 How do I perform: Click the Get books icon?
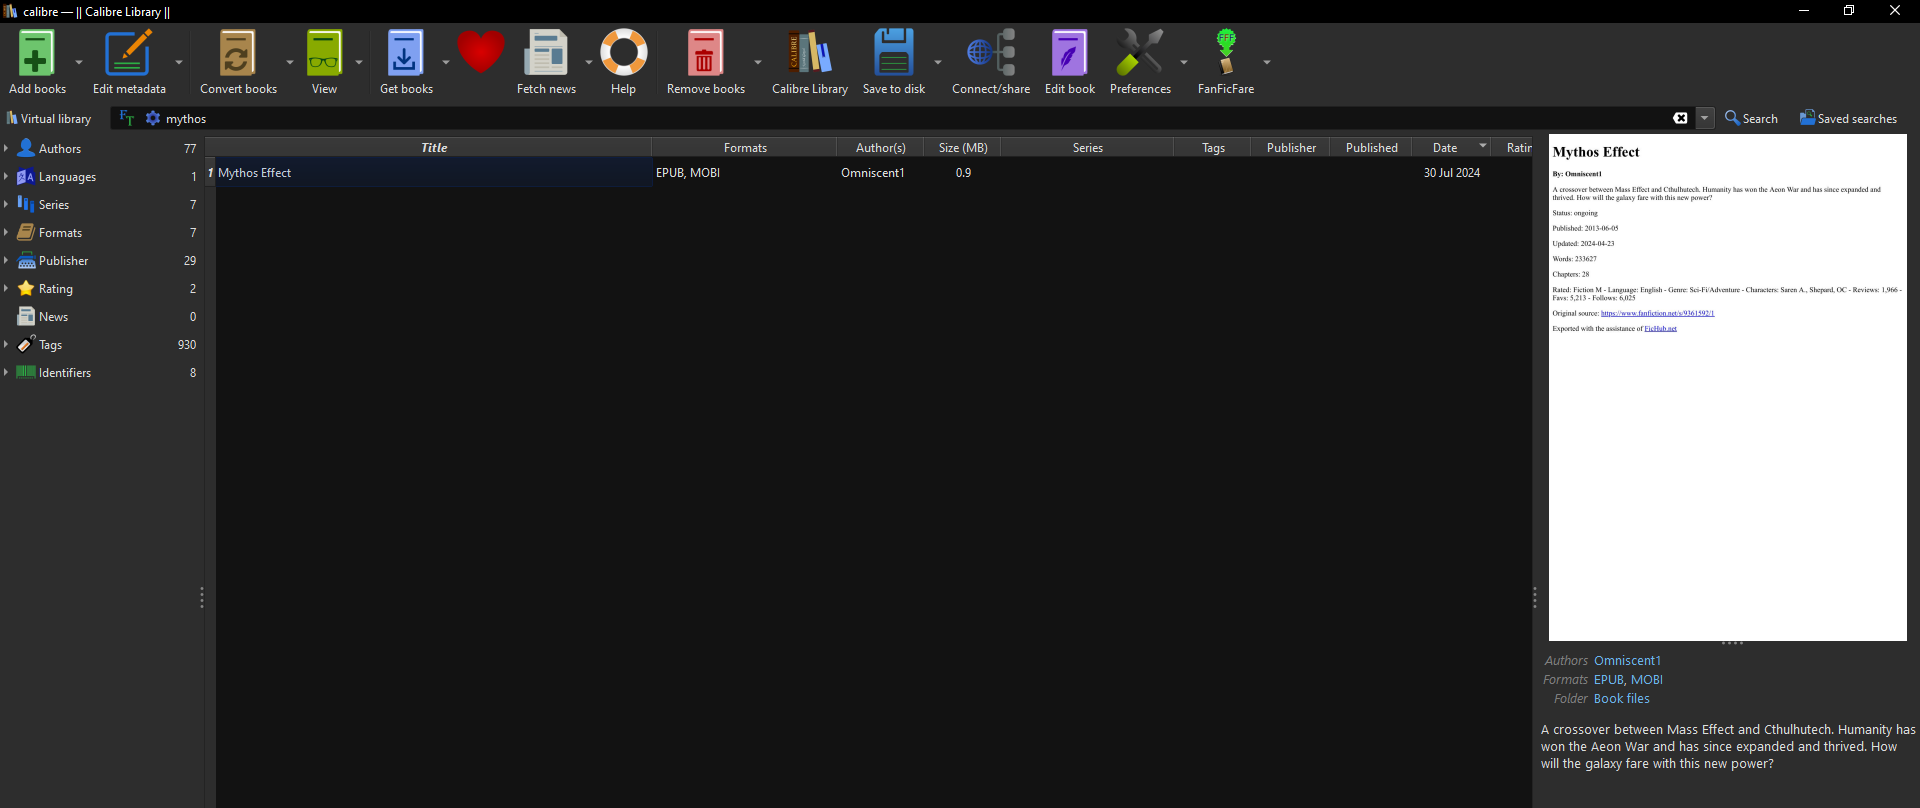(x=405, y=53)
